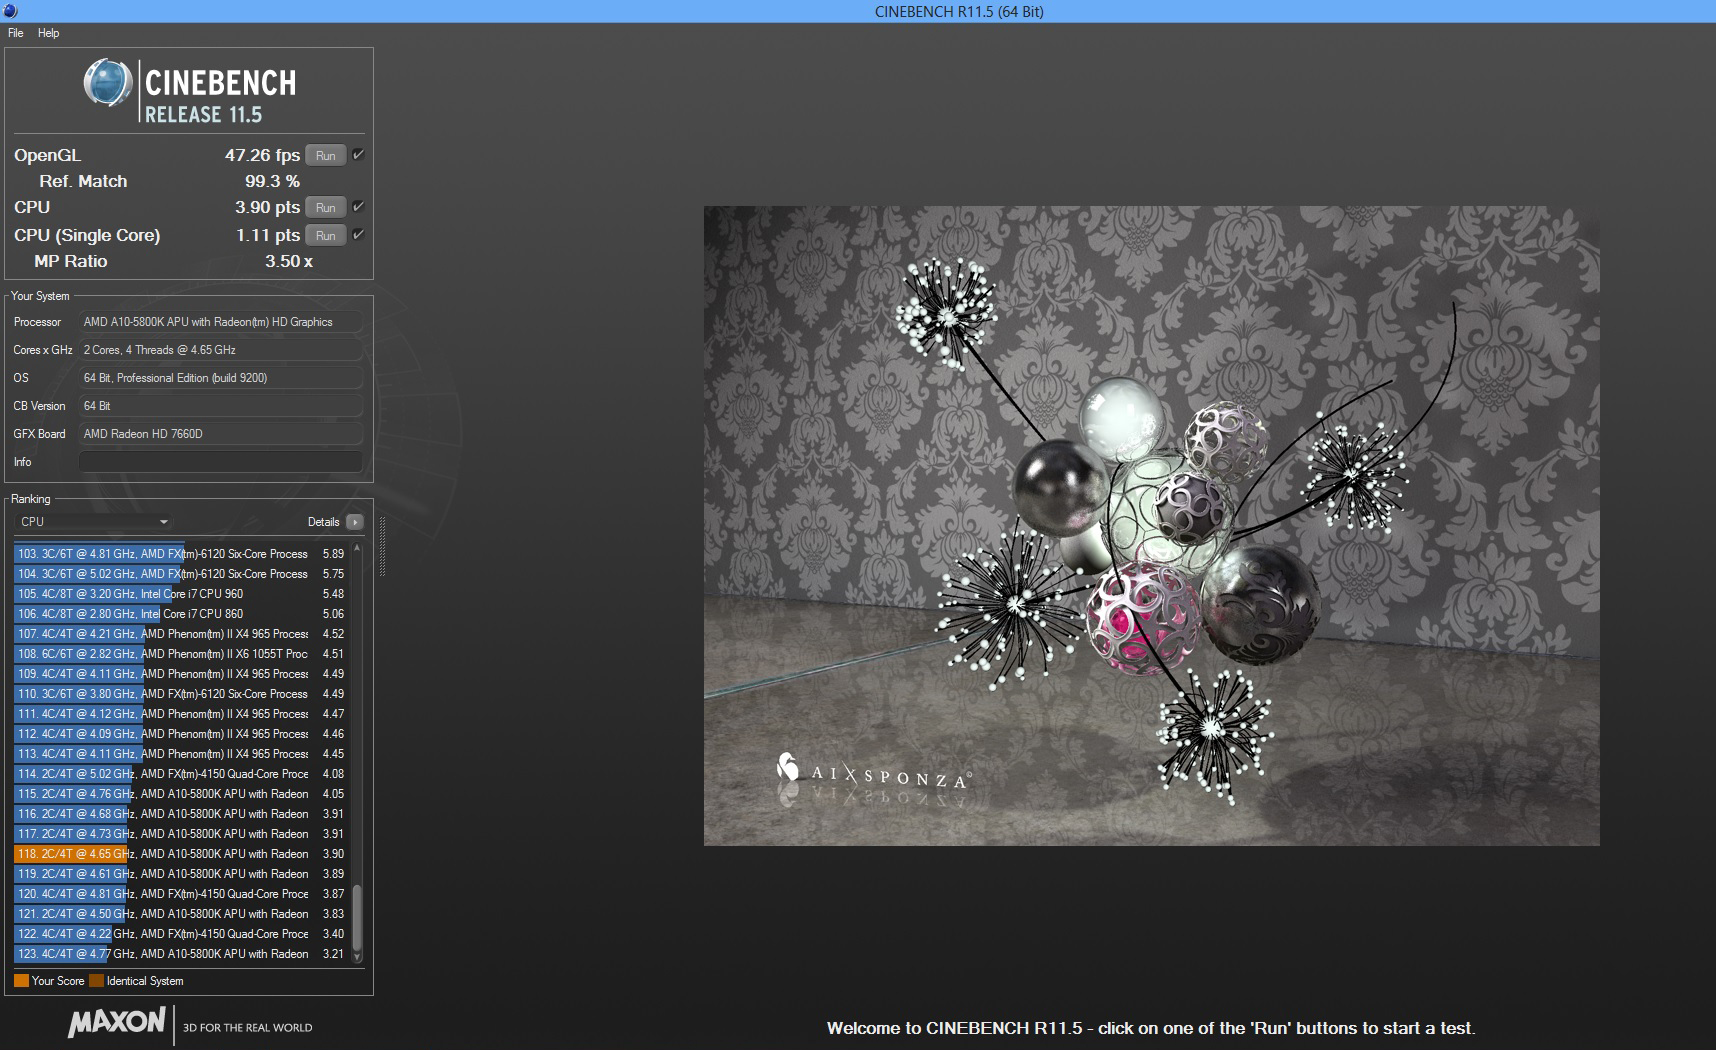Open the CPU ranking type dropdown
The width and height of the screenshot is (1716, 1050).
coord(93,522)
